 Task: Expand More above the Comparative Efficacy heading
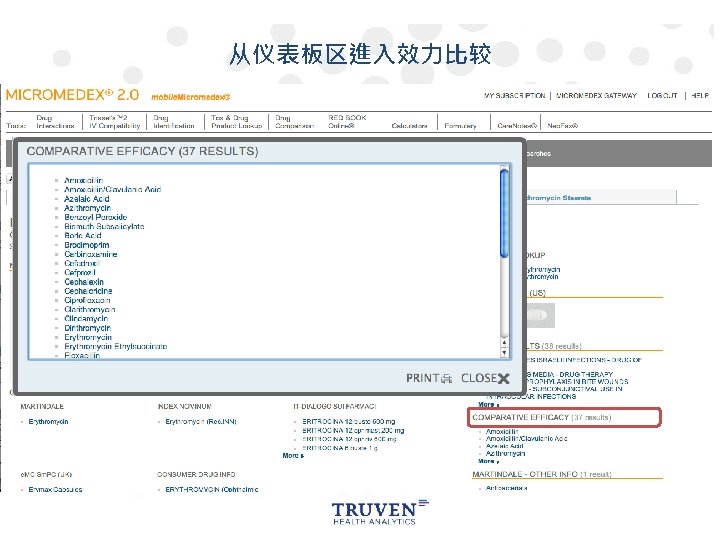[x=489, y=405]
